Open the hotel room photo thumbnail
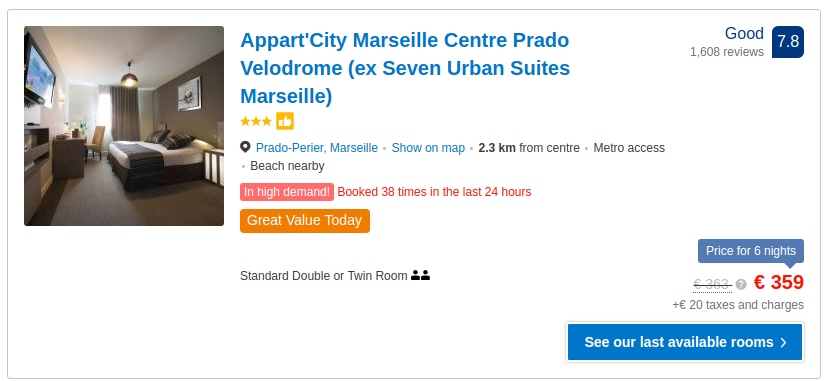 pos(124,126)
